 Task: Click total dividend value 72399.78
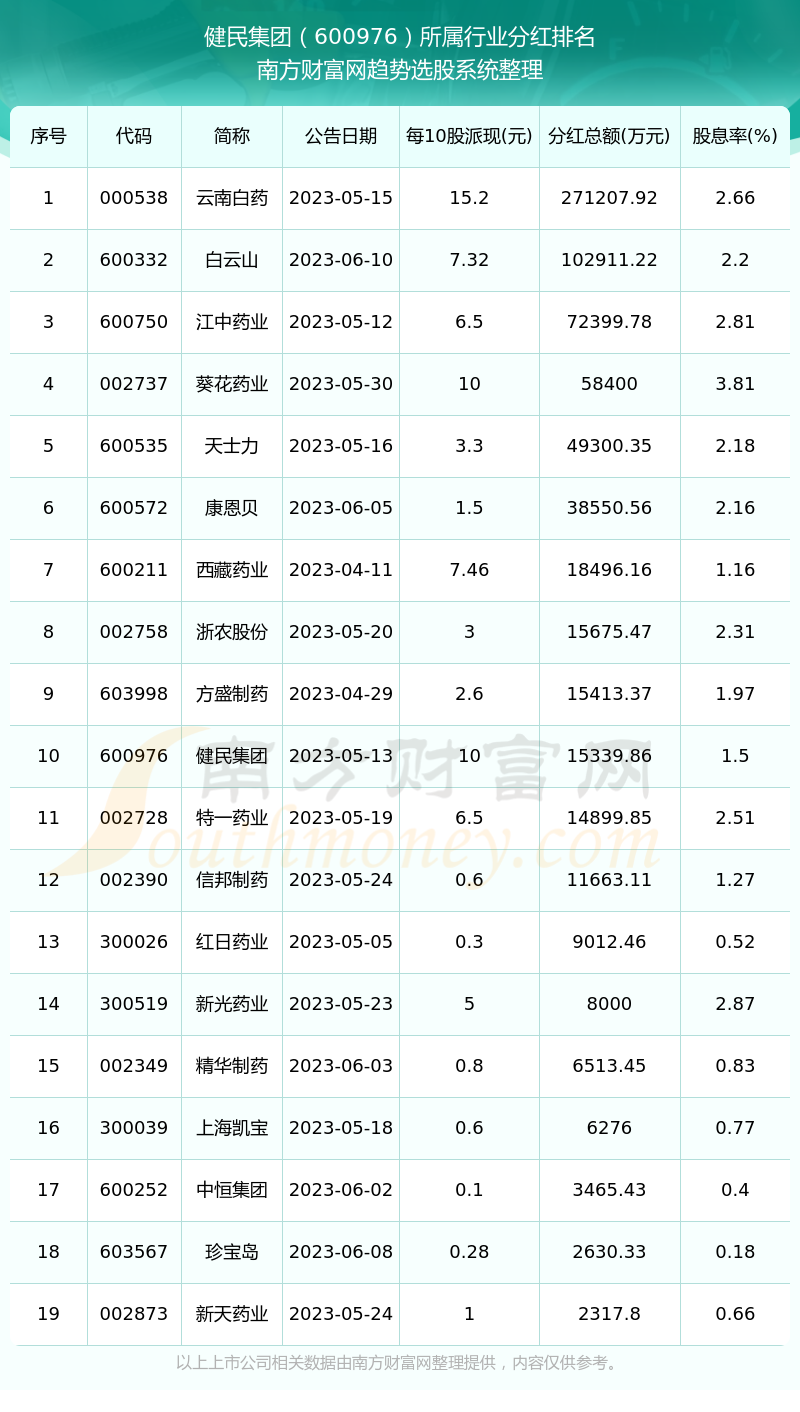pos(609,322)
